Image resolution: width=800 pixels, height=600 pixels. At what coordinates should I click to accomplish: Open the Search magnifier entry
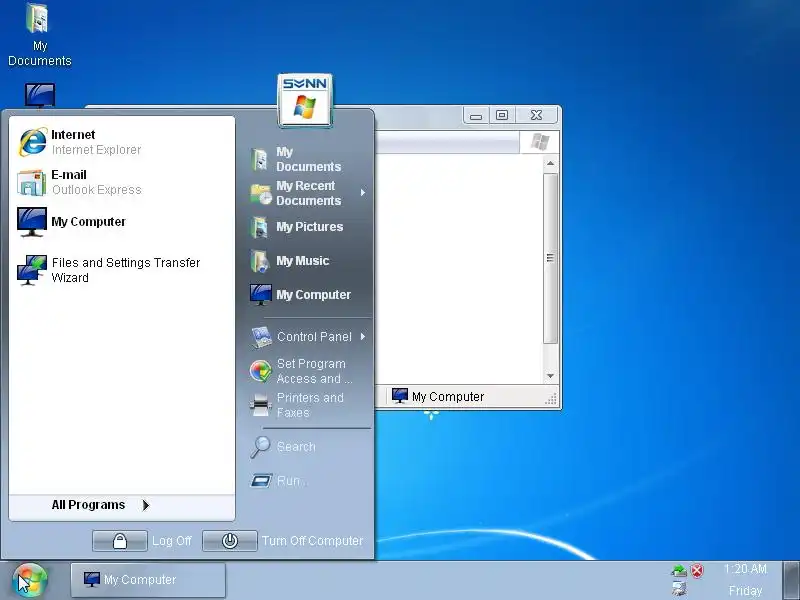(308, 447)
